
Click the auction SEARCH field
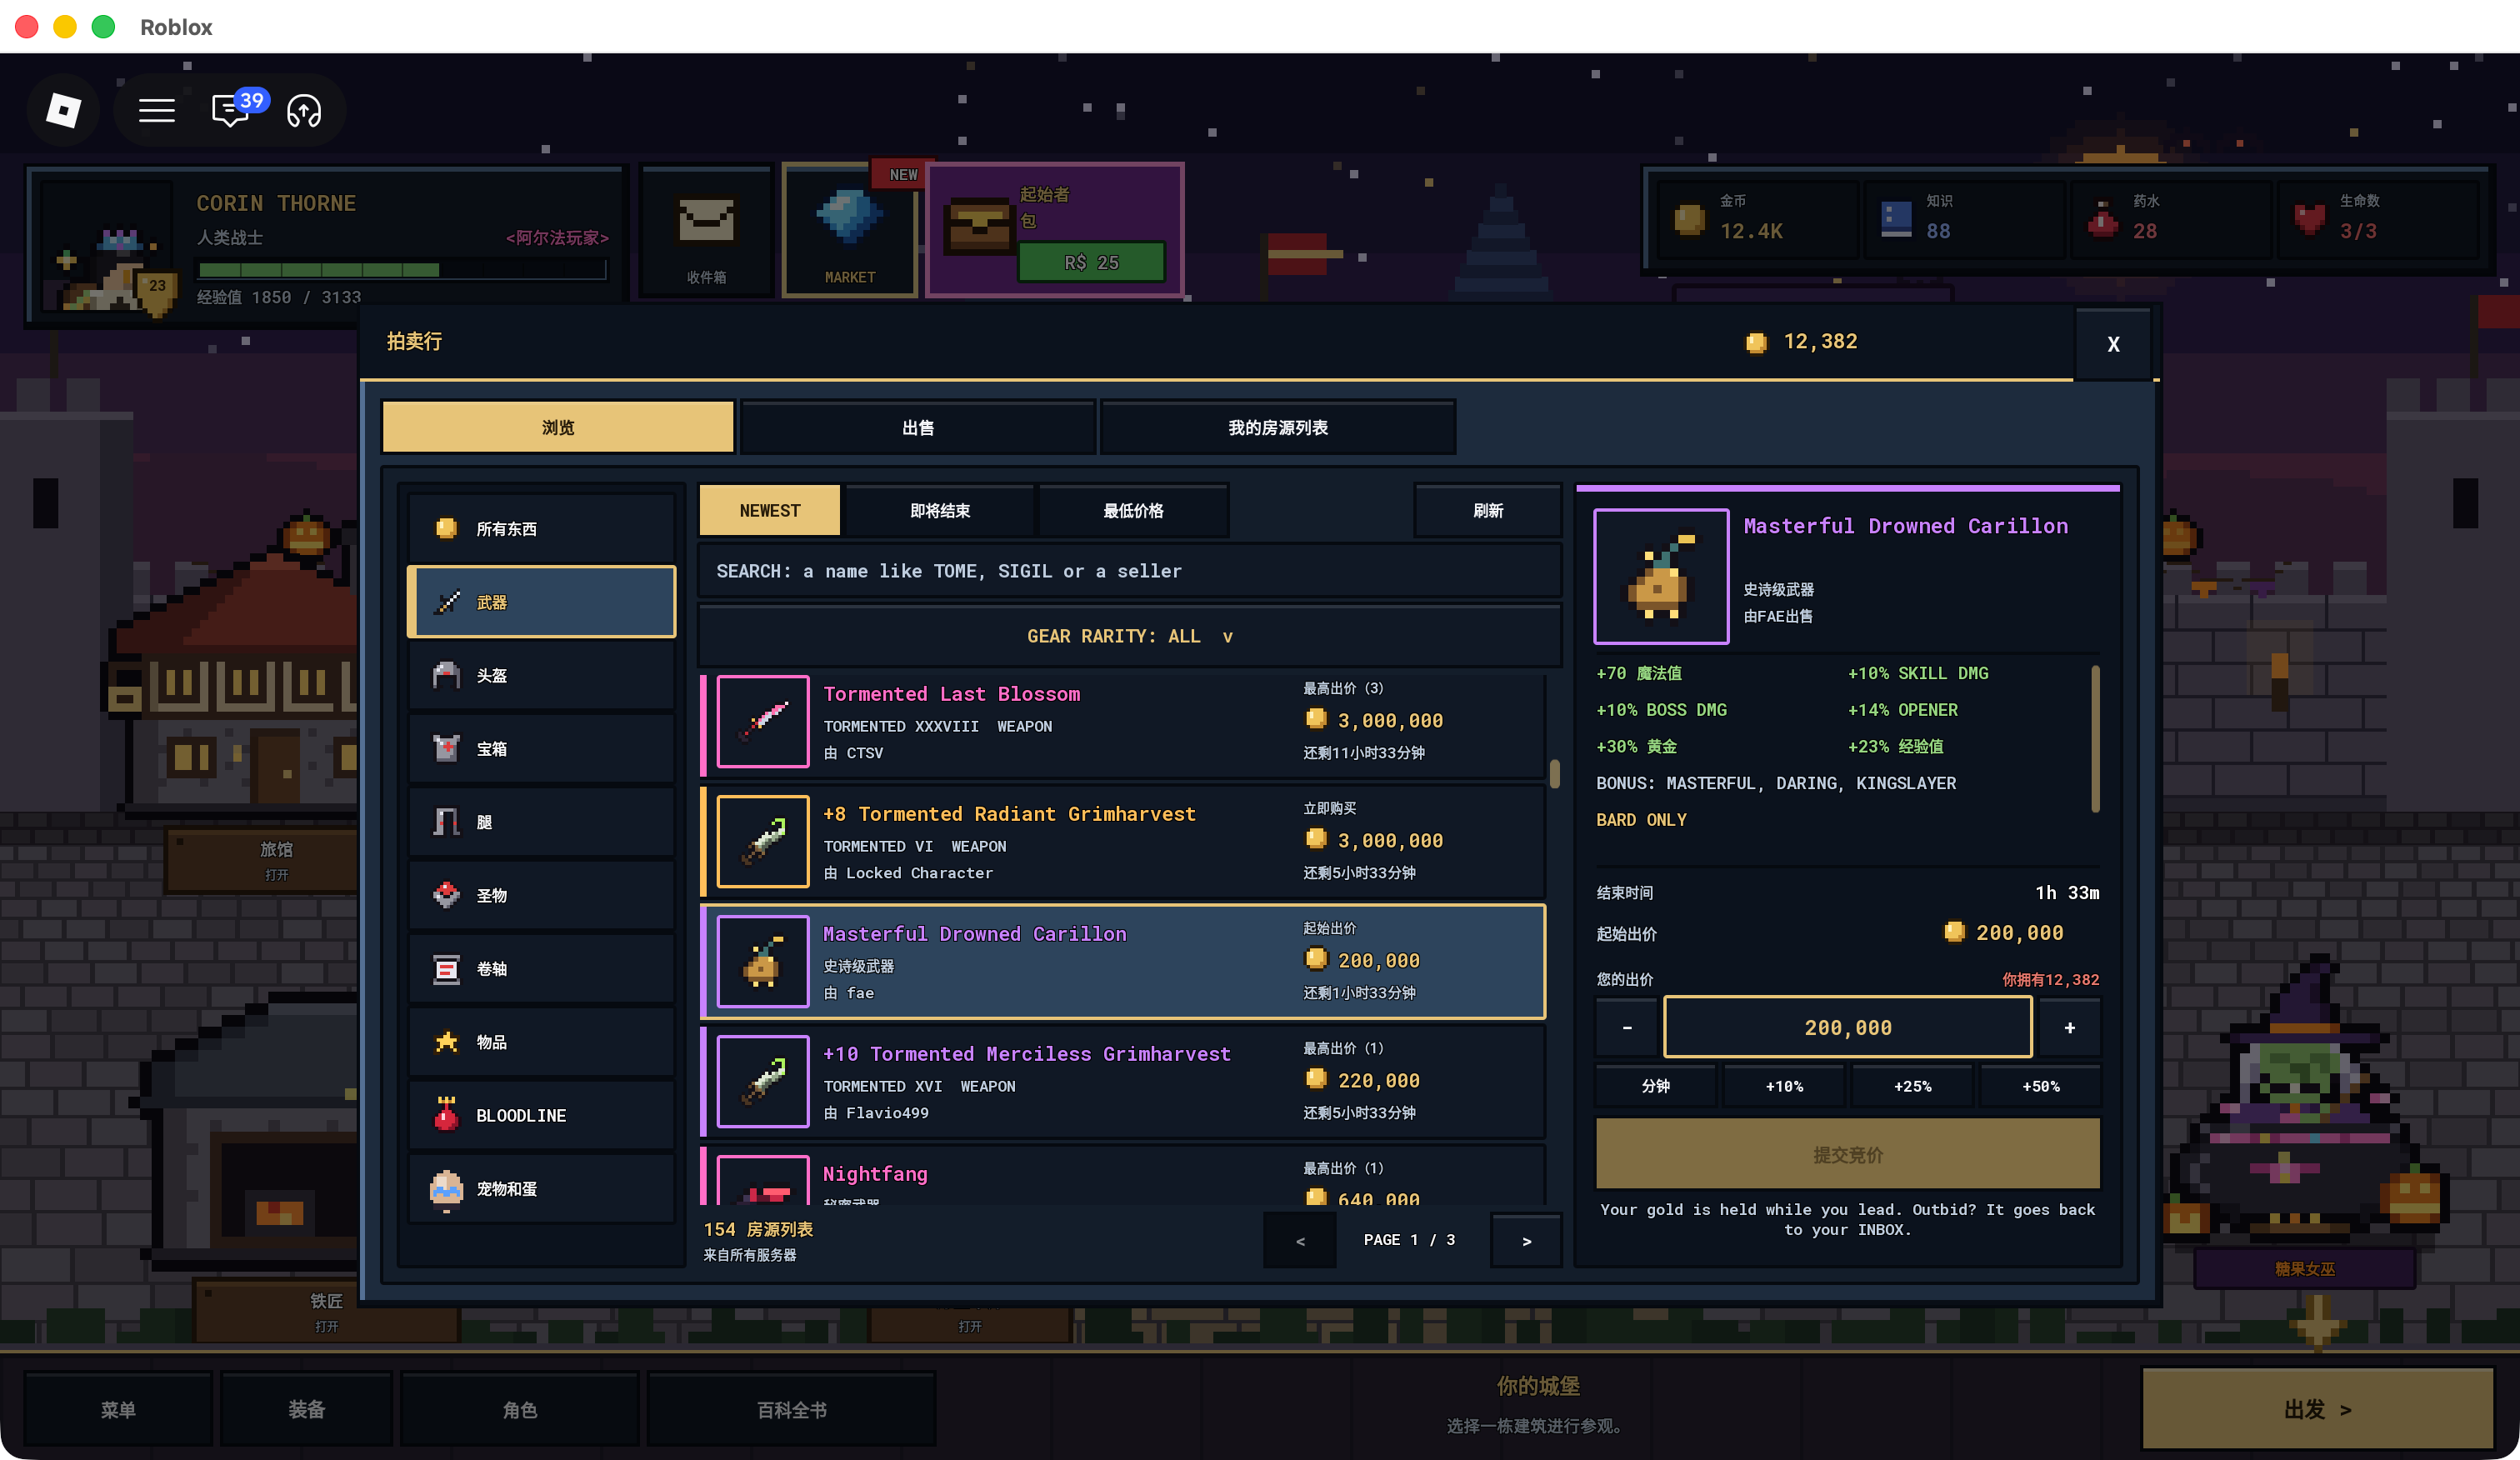pos(1129,571)
